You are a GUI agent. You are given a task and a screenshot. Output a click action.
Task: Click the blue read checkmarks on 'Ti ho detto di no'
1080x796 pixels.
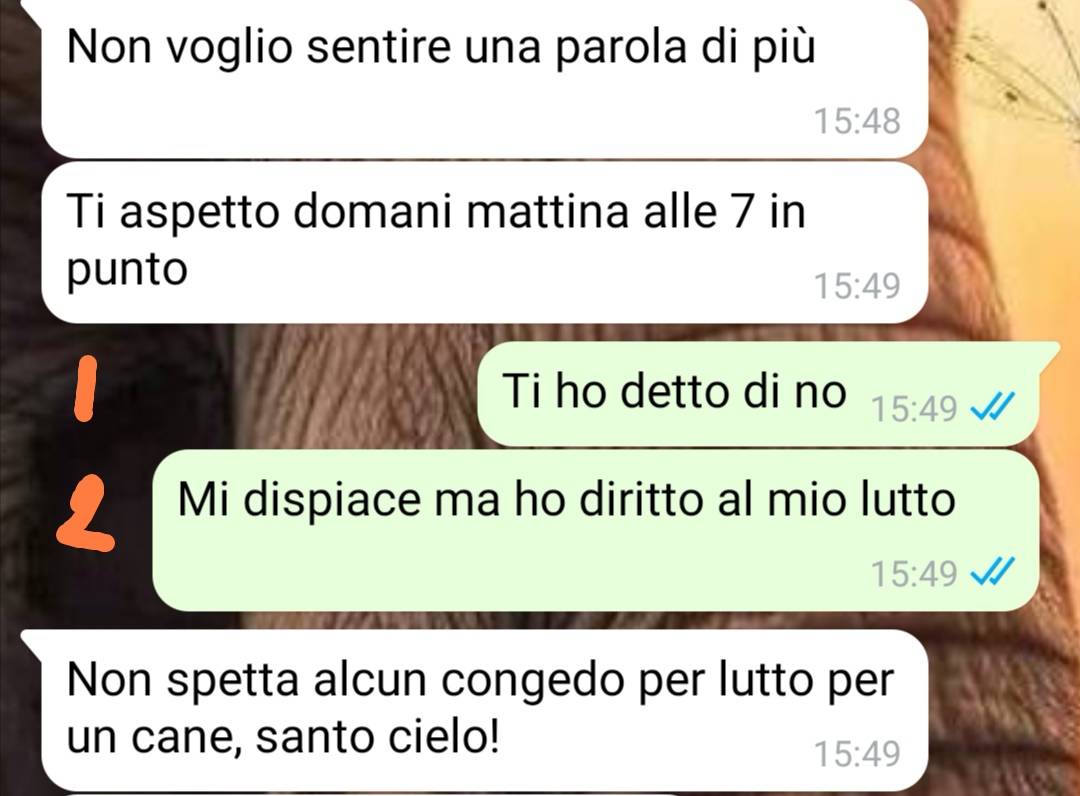pyautogui.click(x=992, y=407)
